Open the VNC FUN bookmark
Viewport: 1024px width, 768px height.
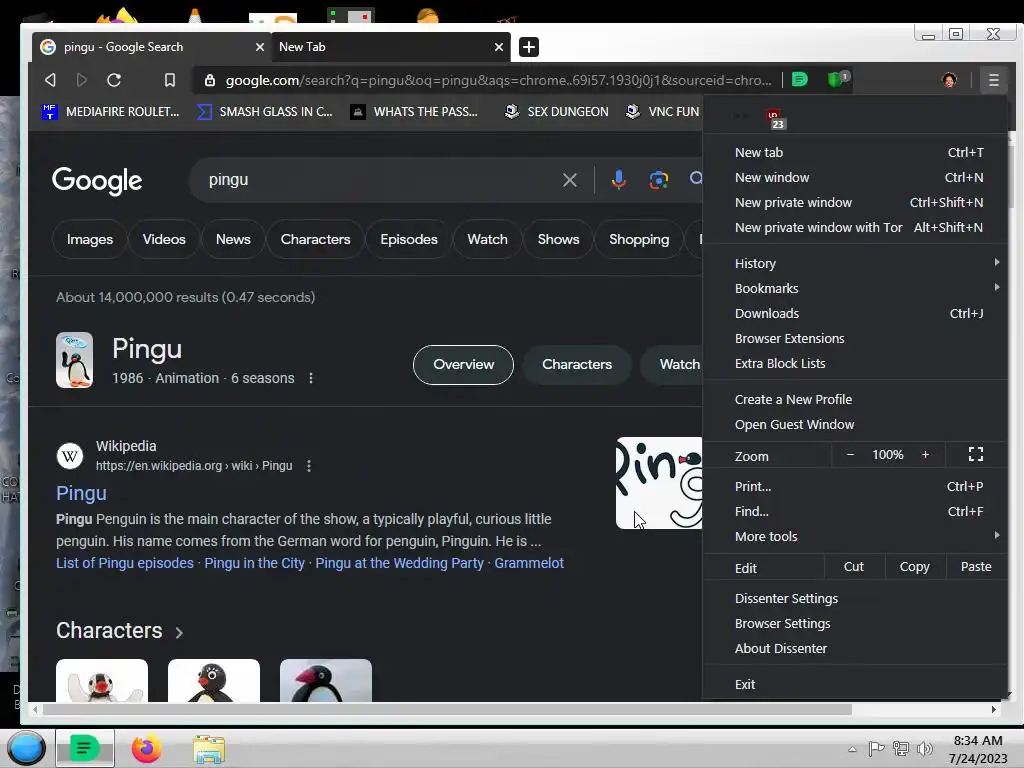pyautogui.click(x=662, y=112)
